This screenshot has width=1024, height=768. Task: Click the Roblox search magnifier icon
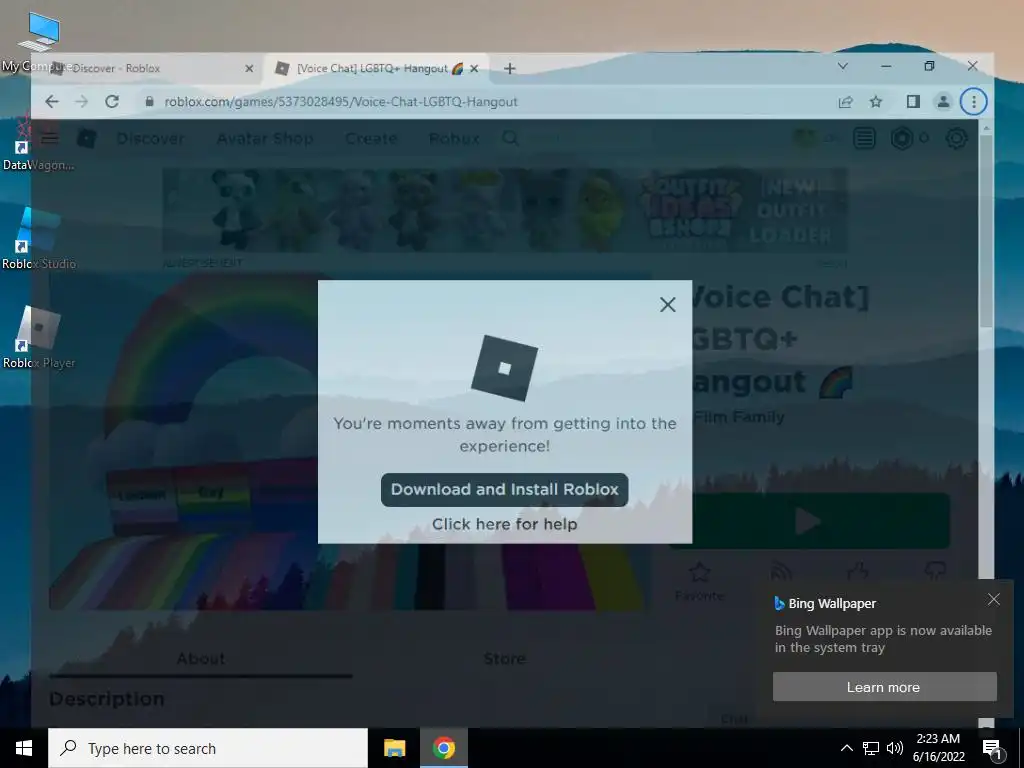pos(511,138)
